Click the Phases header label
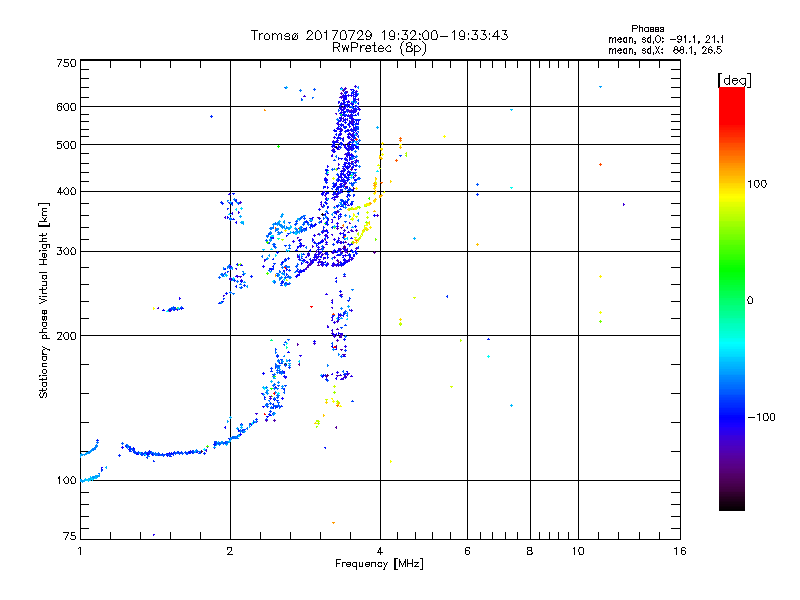 [x=647, y=29]
